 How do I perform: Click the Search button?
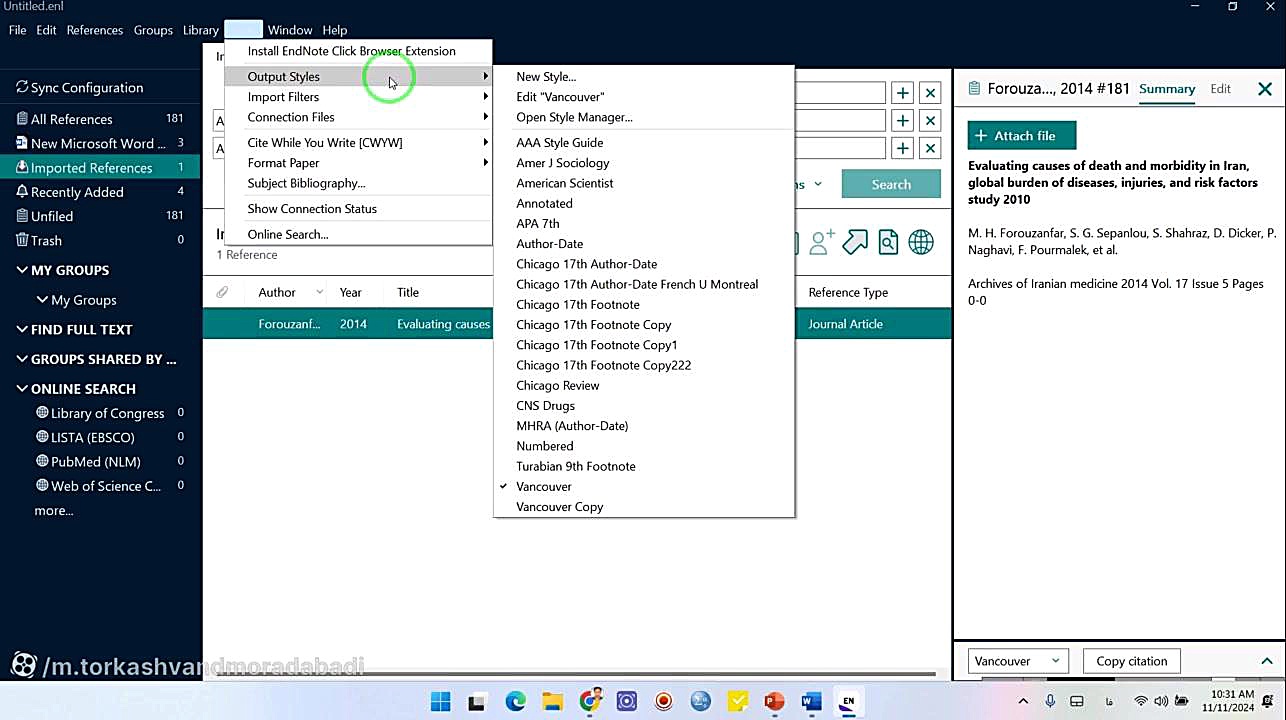[x=891, y=184]
